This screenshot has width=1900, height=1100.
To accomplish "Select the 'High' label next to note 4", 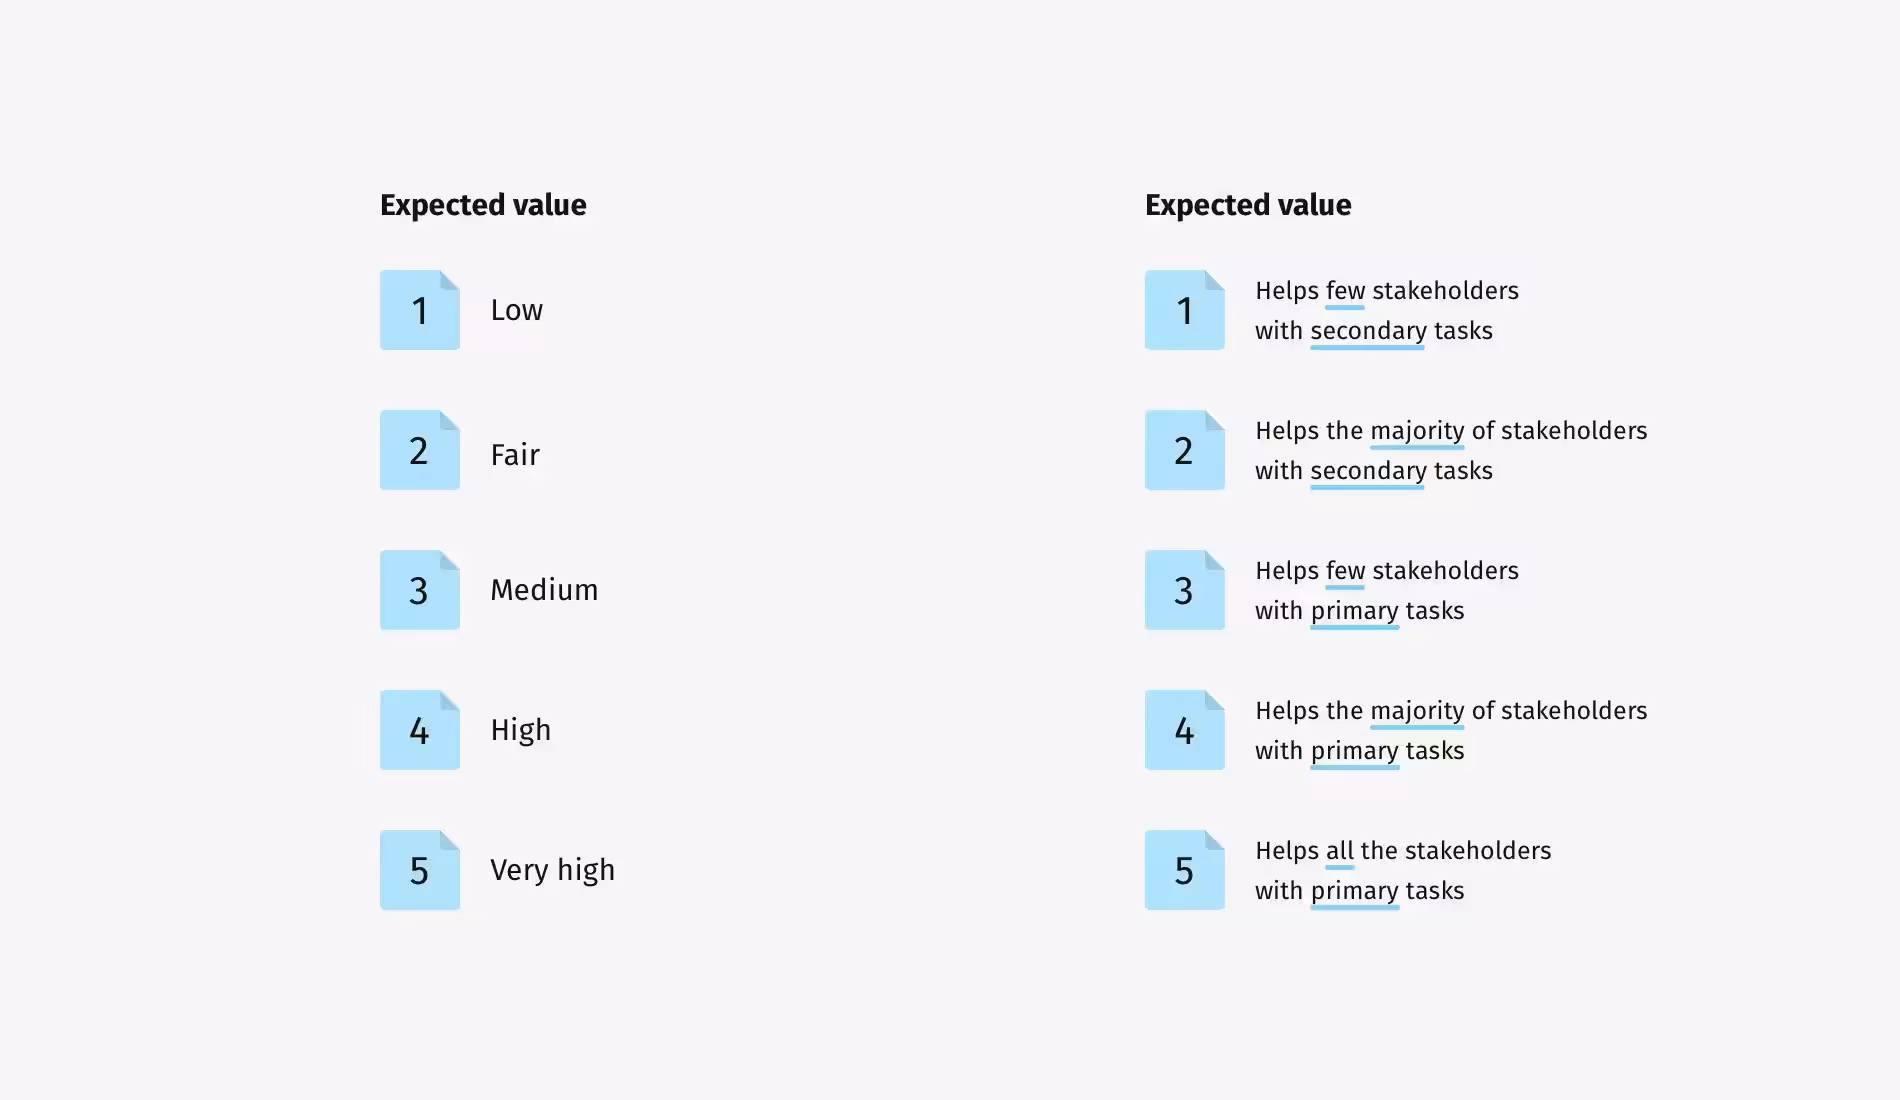I will 520,730.
